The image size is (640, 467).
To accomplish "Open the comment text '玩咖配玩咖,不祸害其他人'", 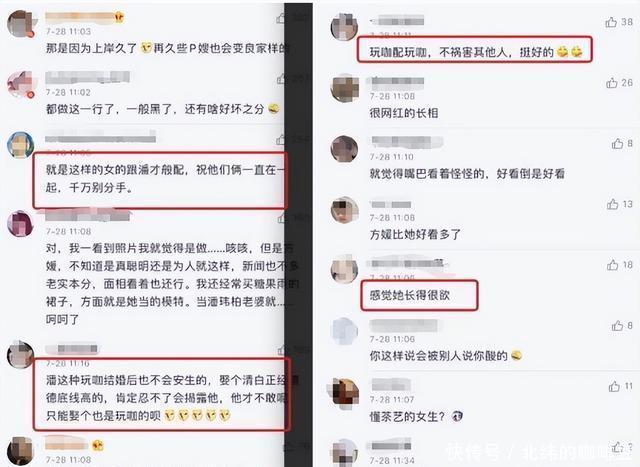I will click(x=461, y=52).
